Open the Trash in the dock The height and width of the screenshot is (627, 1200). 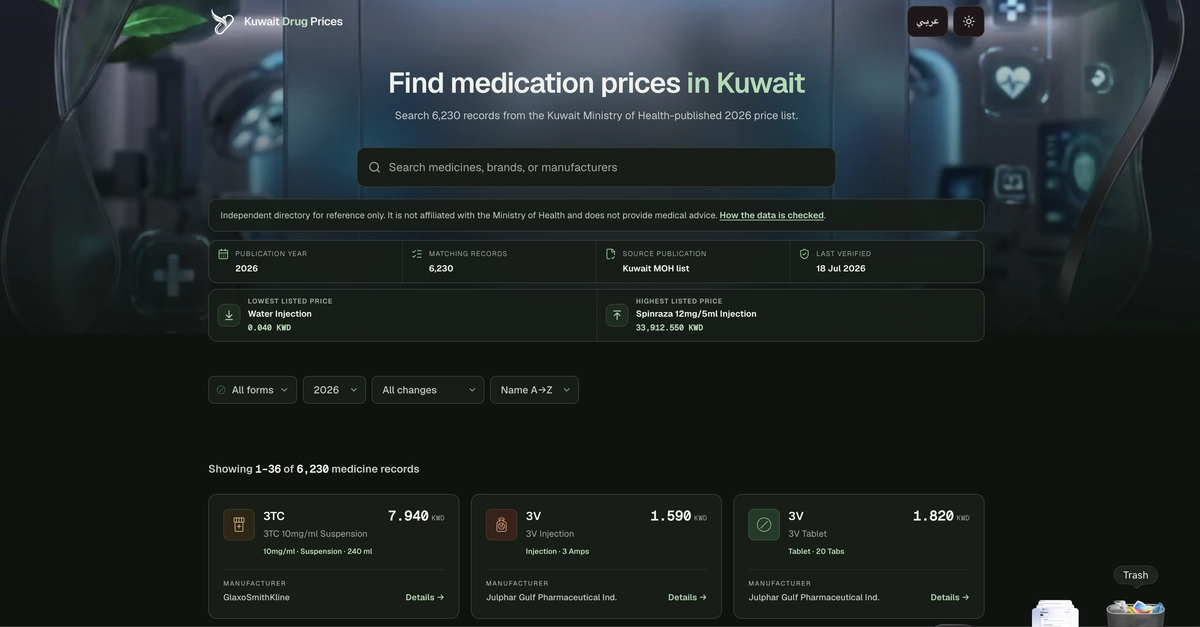point(1135,612)
